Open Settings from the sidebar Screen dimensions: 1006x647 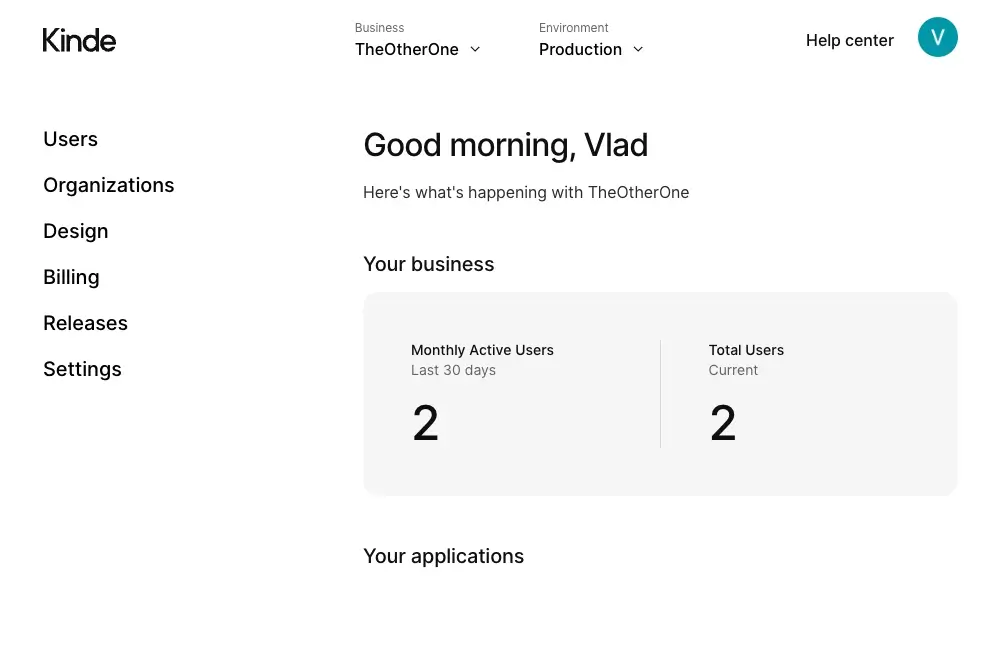click(x=82, y=369)
